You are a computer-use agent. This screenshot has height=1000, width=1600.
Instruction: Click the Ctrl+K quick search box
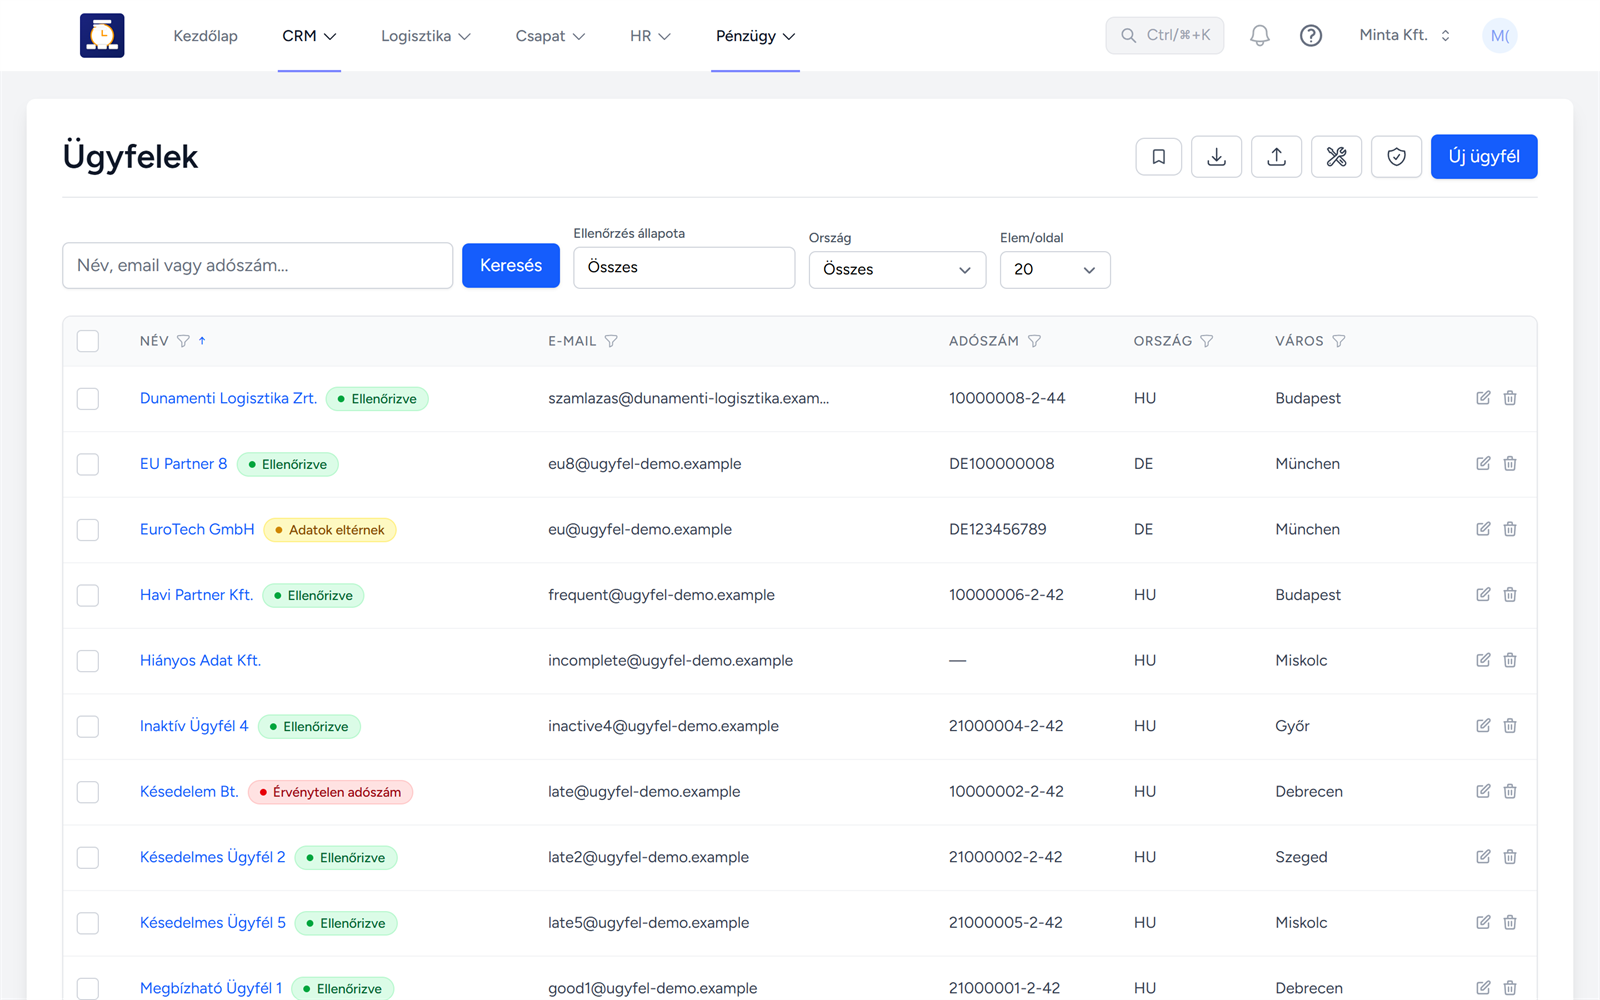(1165, 36)
